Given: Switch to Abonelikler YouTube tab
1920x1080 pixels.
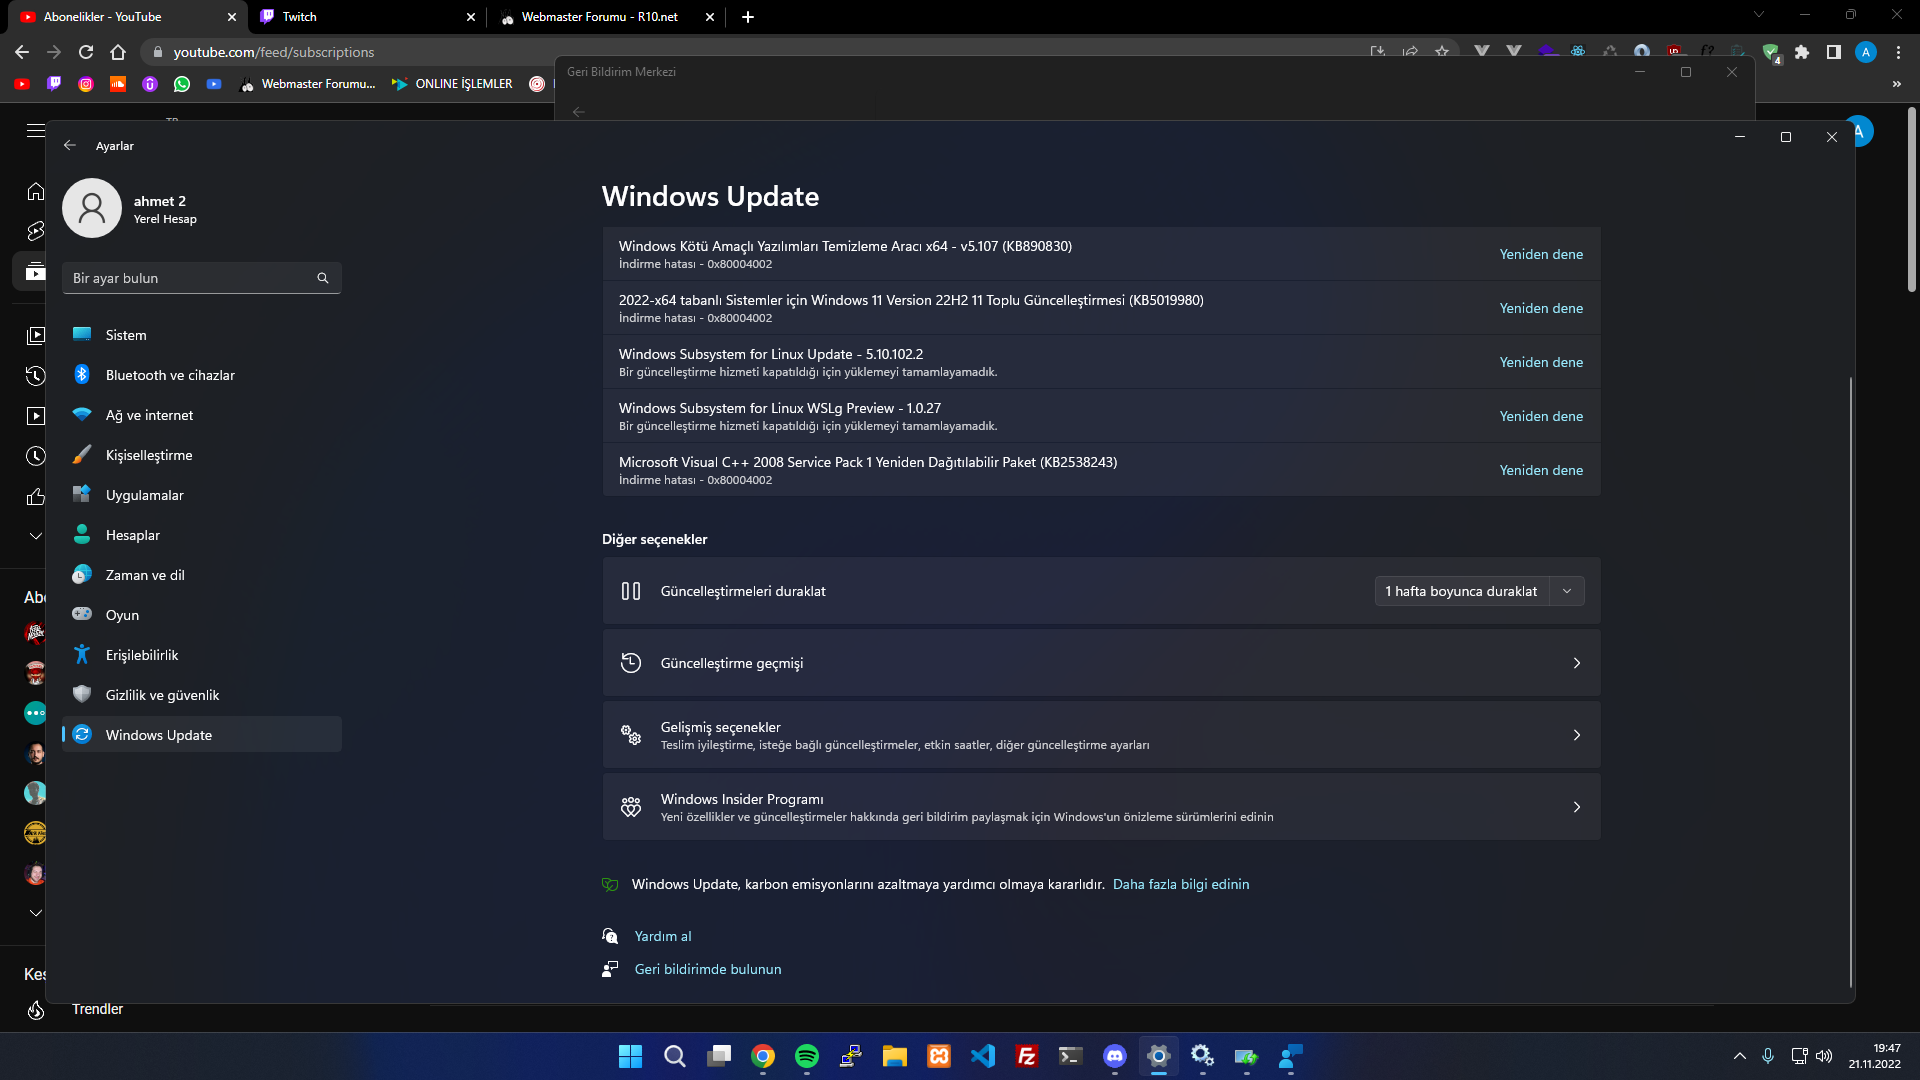Looking at the screenshot, I should pyautogui.click(x=128, y=17).
